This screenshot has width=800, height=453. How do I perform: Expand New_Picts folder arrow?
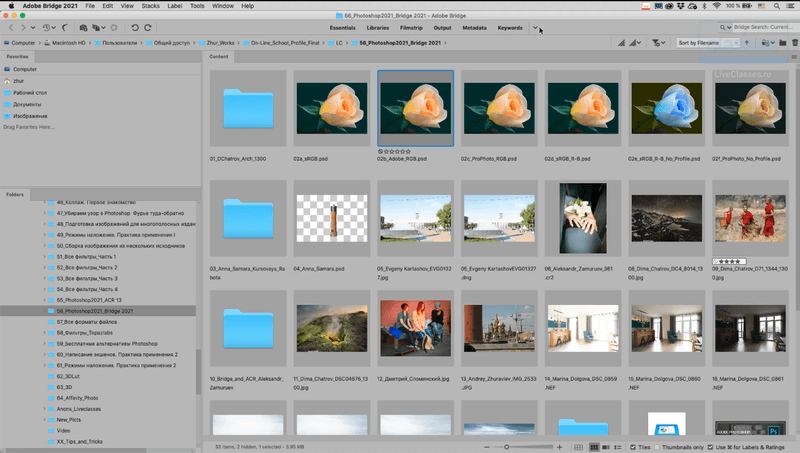(44, 420)
